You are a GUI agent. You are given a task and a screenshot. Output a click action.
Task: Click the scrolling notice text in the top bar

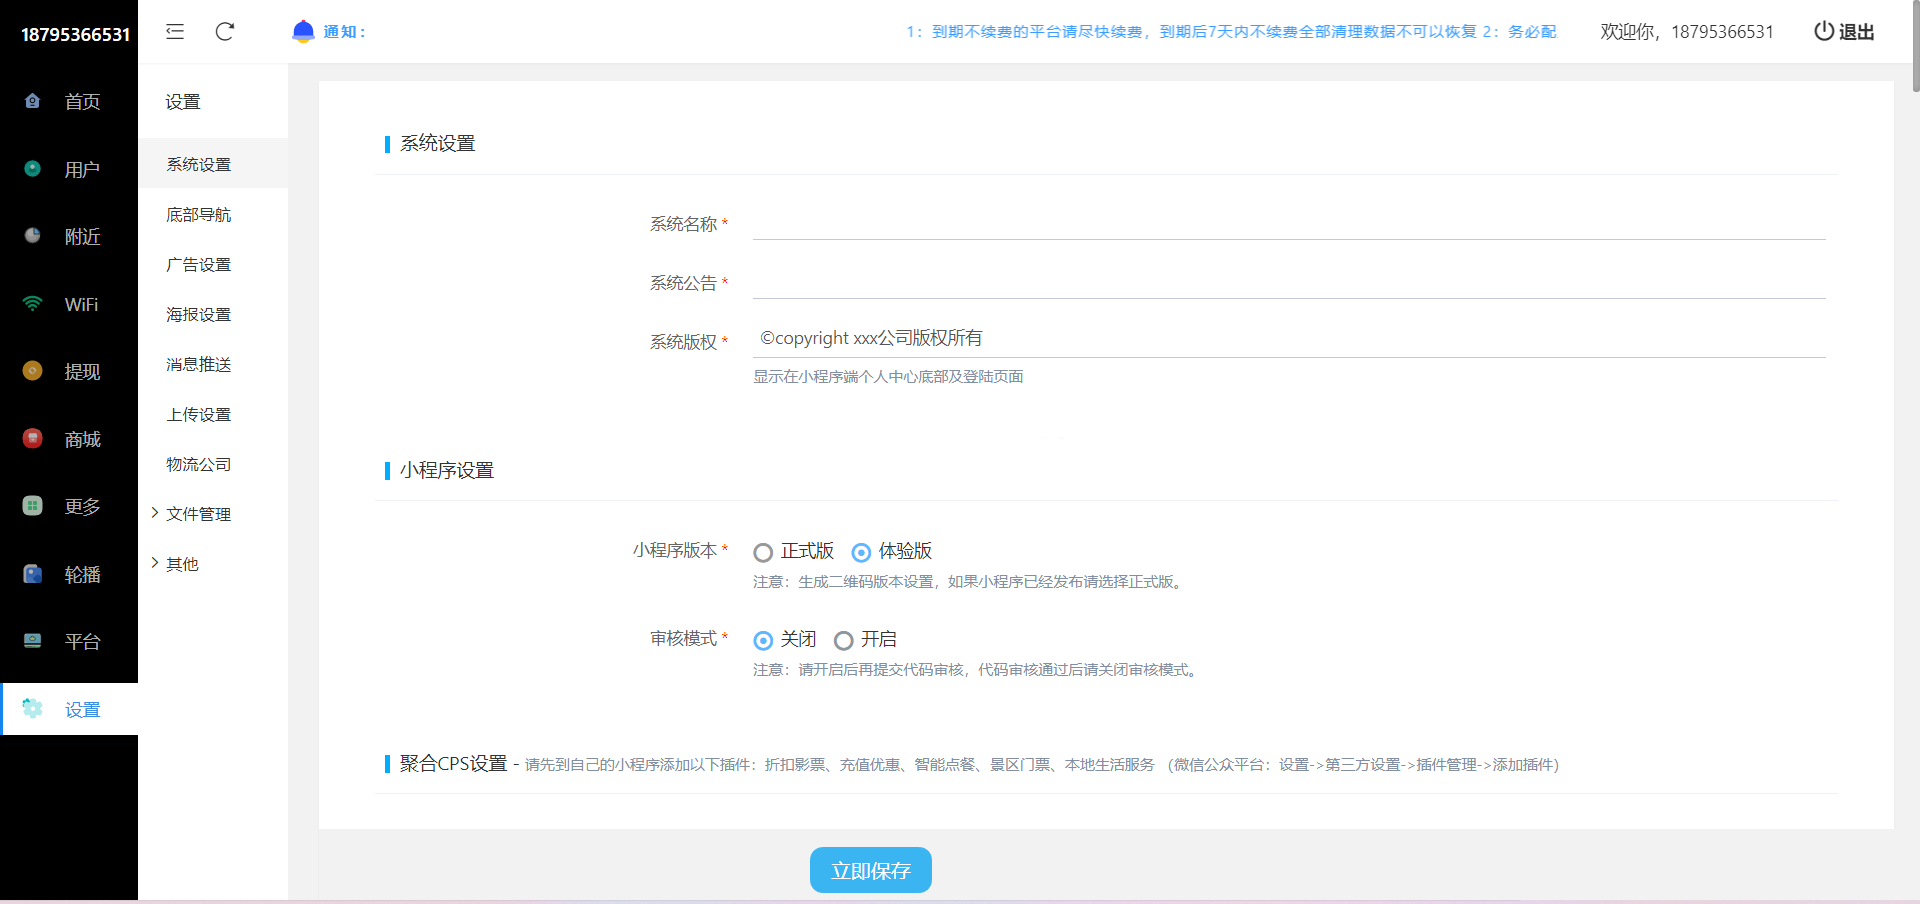(1231, 32)
